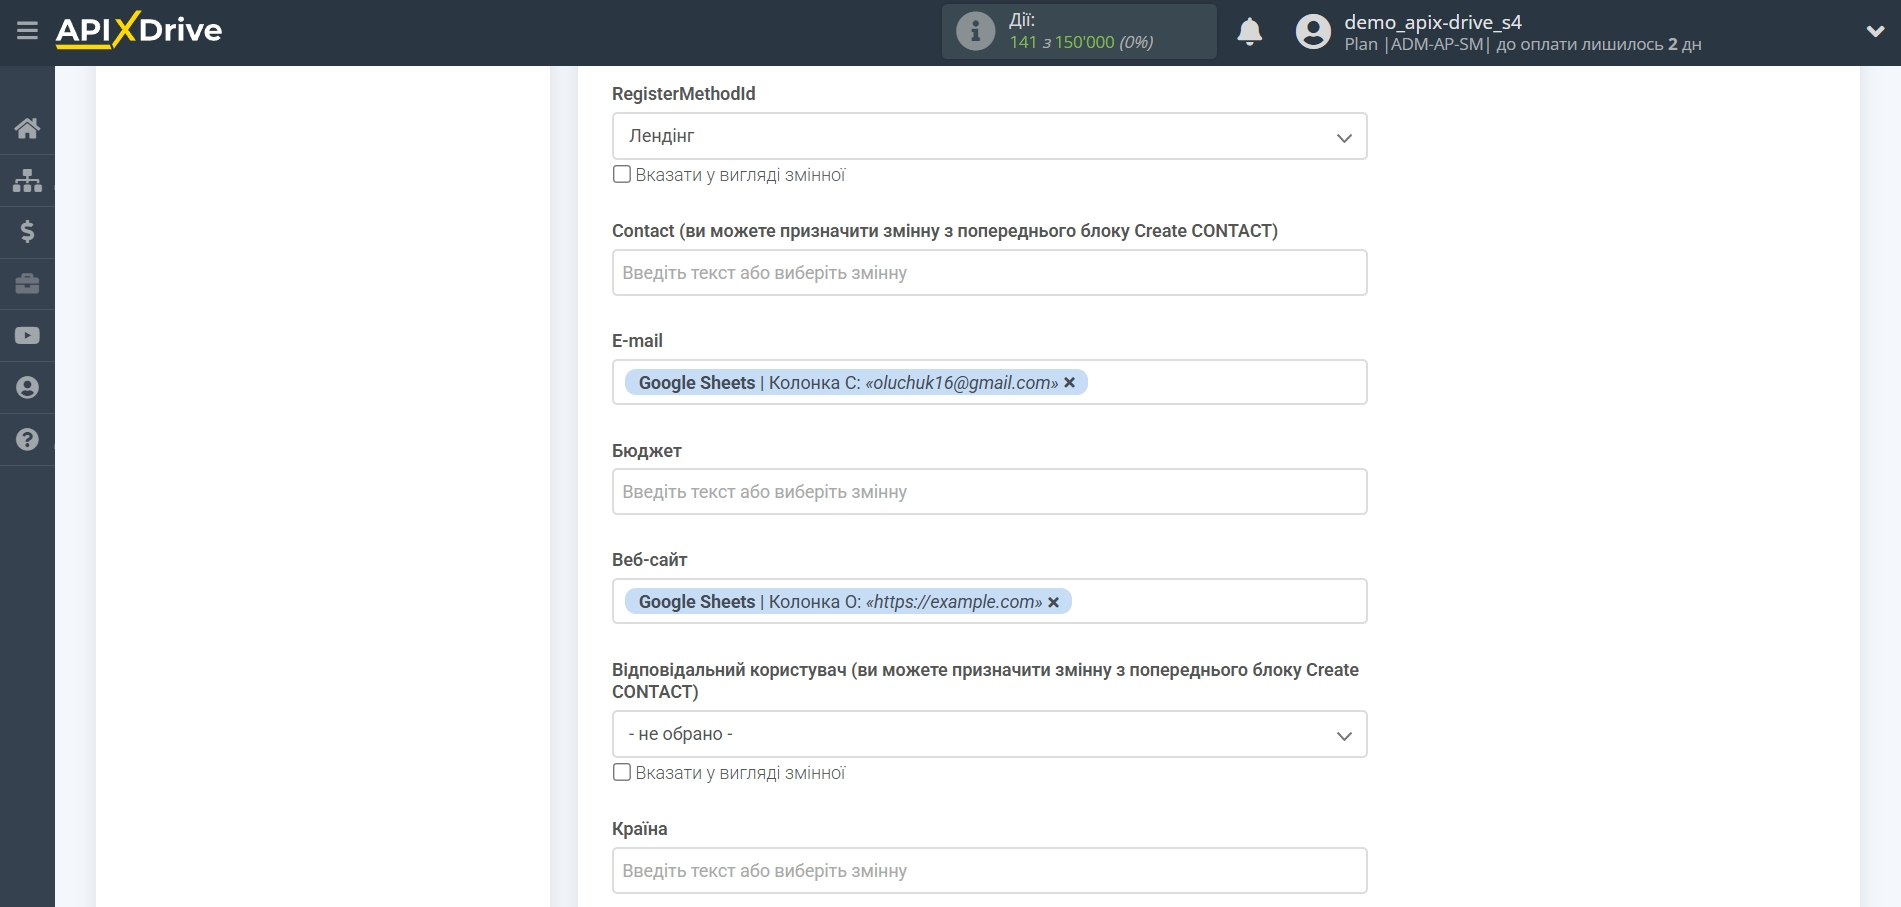The width and height of the screenshot is (1901, 907).
Task: Open billing dollar sign icon
Action: [27, 232]
